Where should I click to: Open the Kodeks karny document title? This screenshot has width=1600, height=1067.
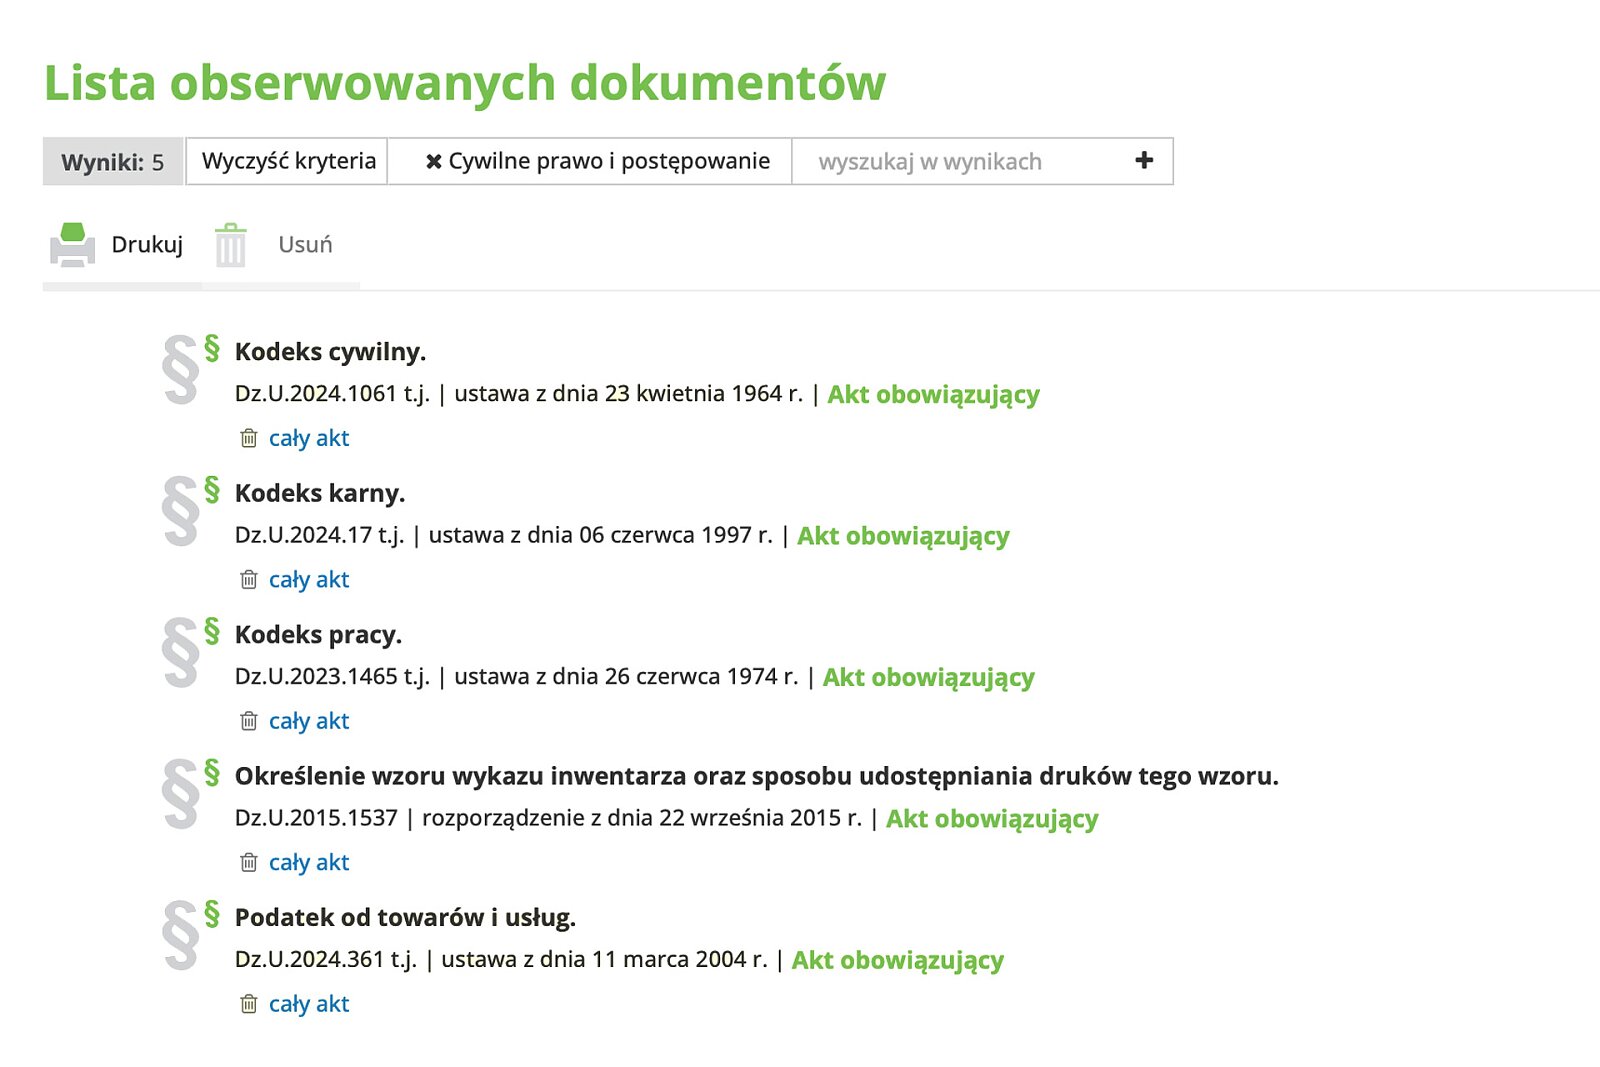[319, 493]
